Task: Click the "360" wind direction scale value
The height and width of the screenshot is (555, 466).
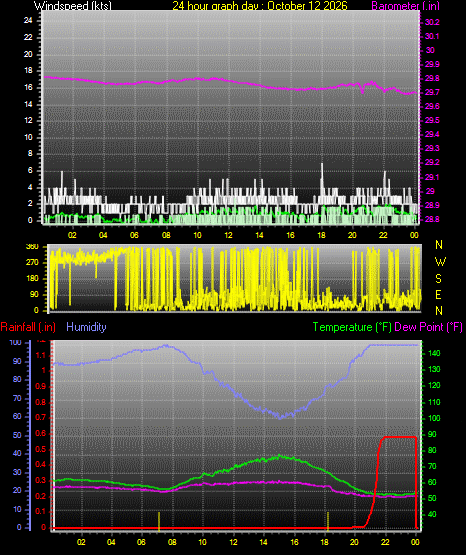Action: tap(32, 247)
